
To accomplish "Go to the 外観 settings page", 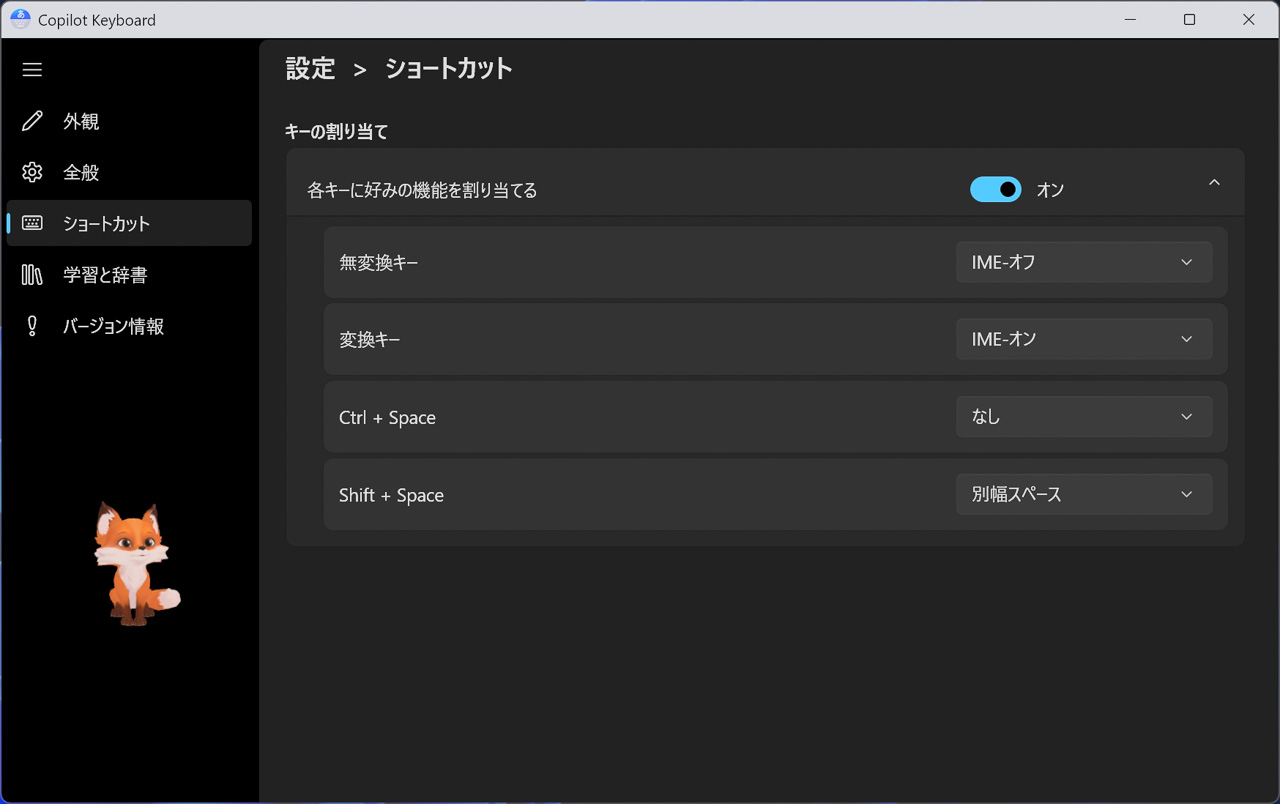I will [82, 121].
